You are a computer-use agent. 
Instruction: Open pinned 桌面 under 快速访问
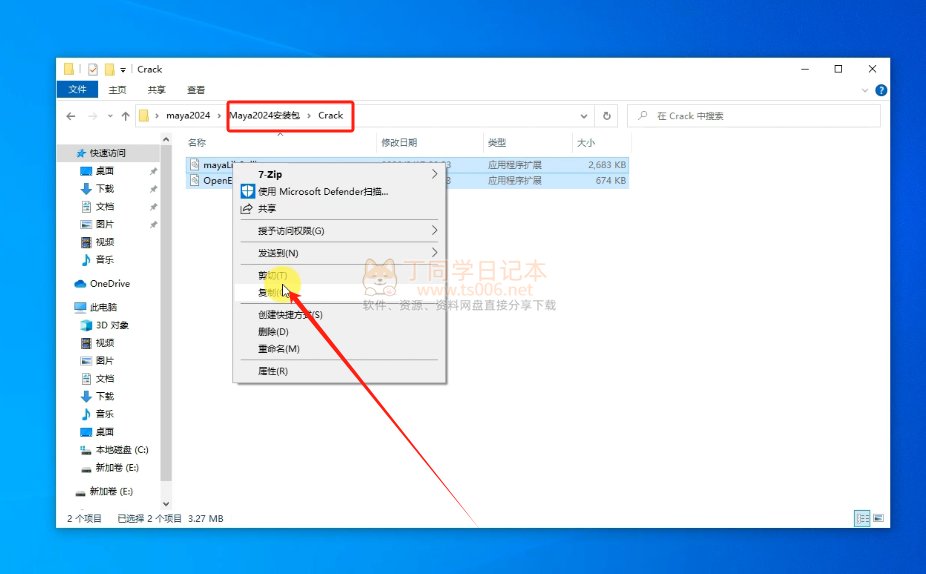[105, 171]
